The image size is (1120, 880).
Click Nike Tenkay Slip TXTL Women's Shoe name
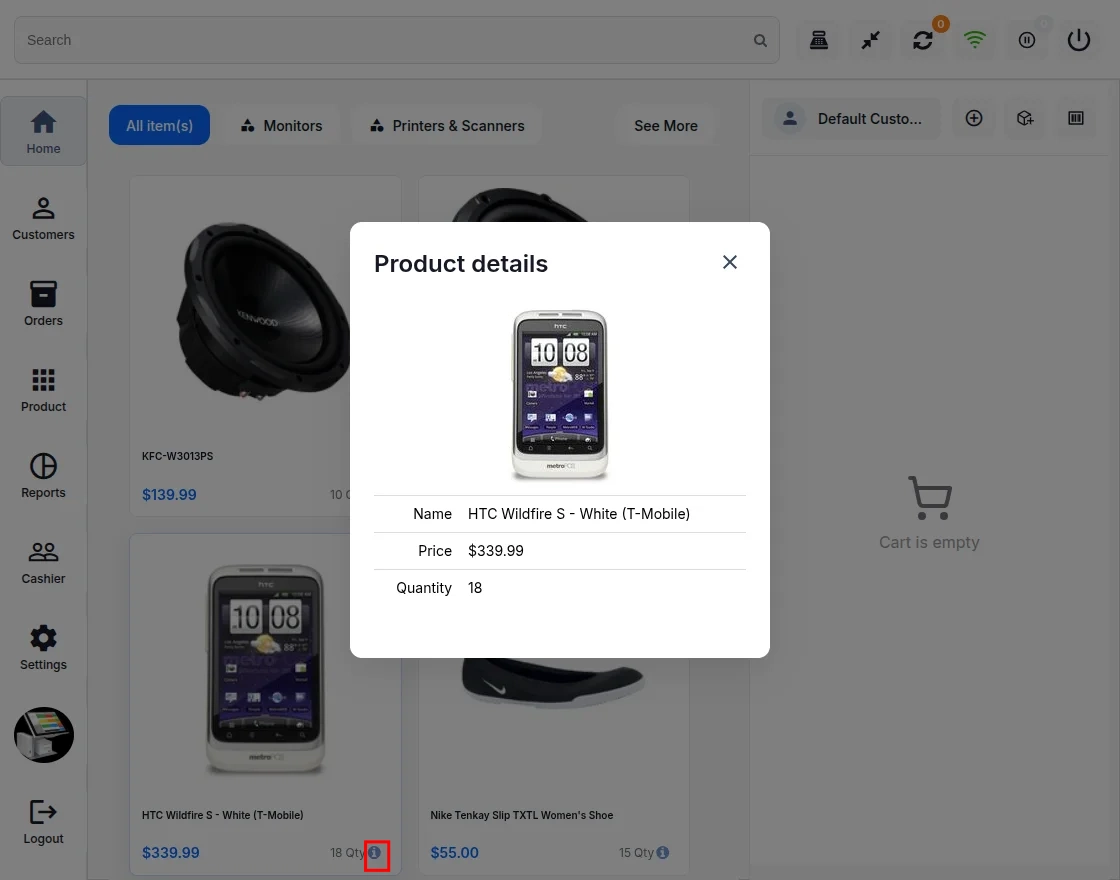521,815
